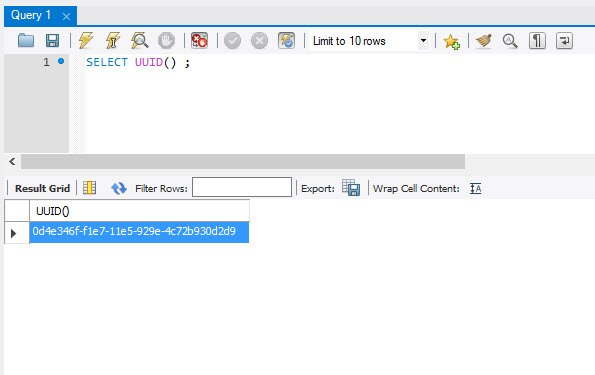The height and width of the screenshot is (375, 595).
Task: Rollback transaction X icon
Action: (x=260, y=41)
